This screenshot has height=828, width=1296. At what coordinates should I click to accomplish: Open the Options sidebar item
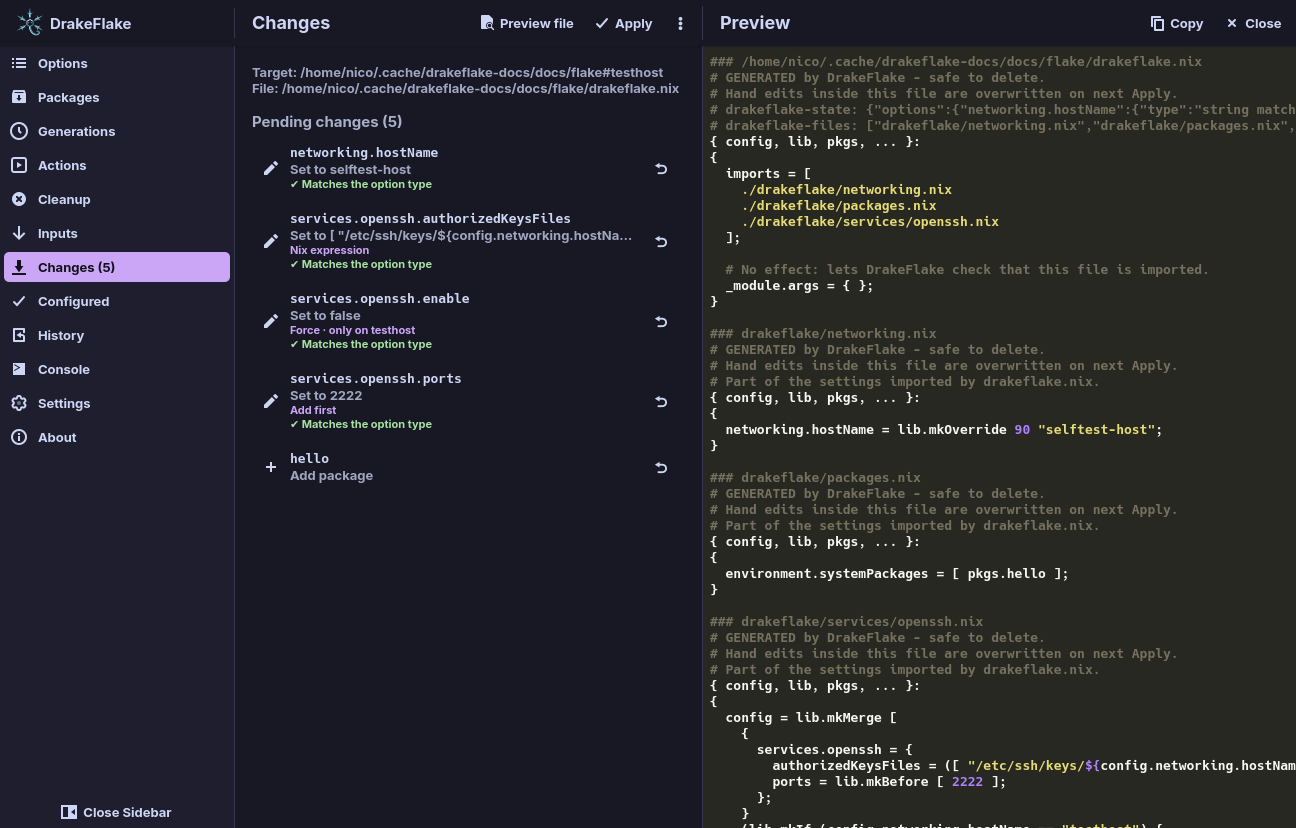(117, 63)
